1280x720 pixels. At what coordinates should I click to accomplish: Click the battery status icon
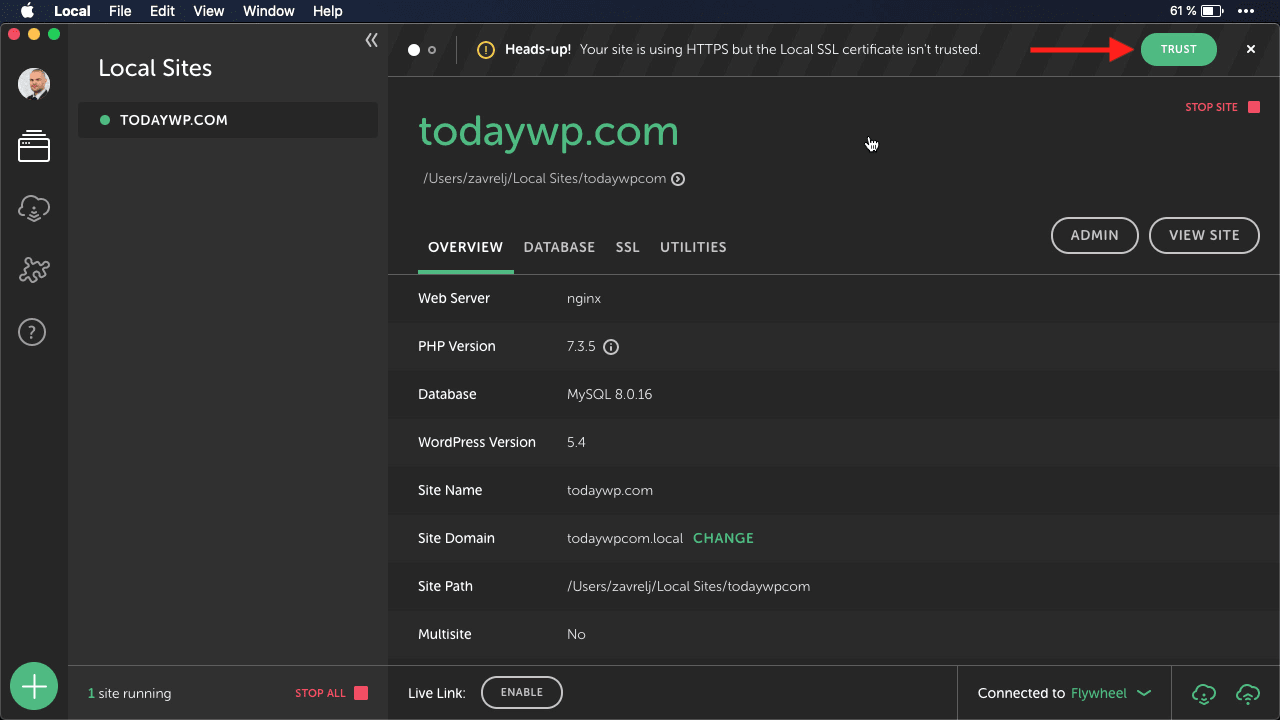[x=1212, y=11]
